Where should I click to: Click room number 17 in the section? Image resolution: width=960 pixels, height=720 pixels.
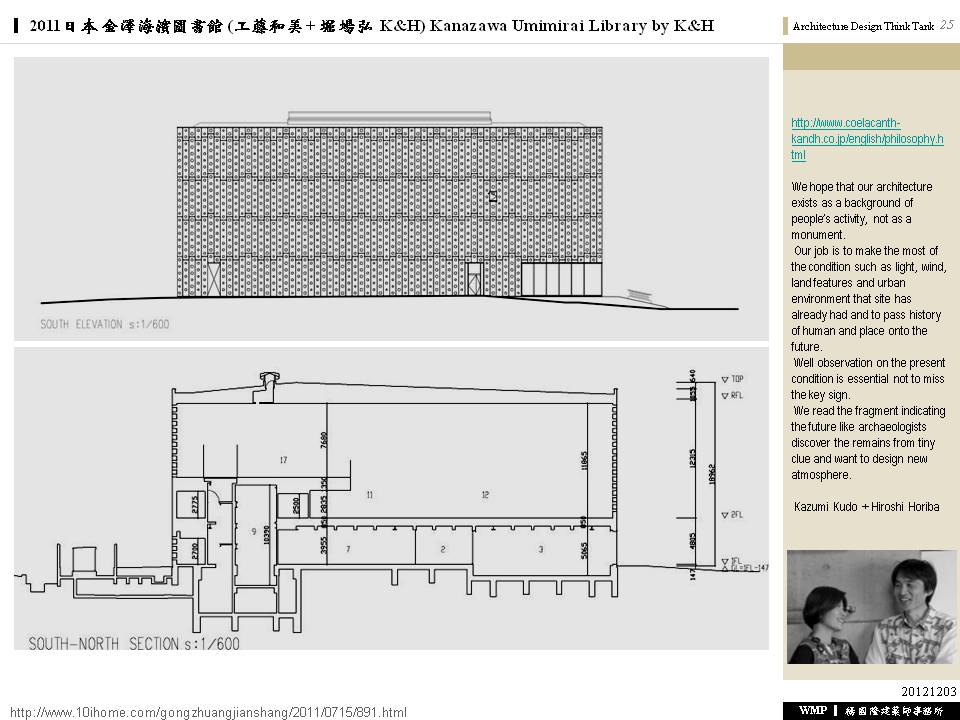pyautogui.click(x=284, y=460)
